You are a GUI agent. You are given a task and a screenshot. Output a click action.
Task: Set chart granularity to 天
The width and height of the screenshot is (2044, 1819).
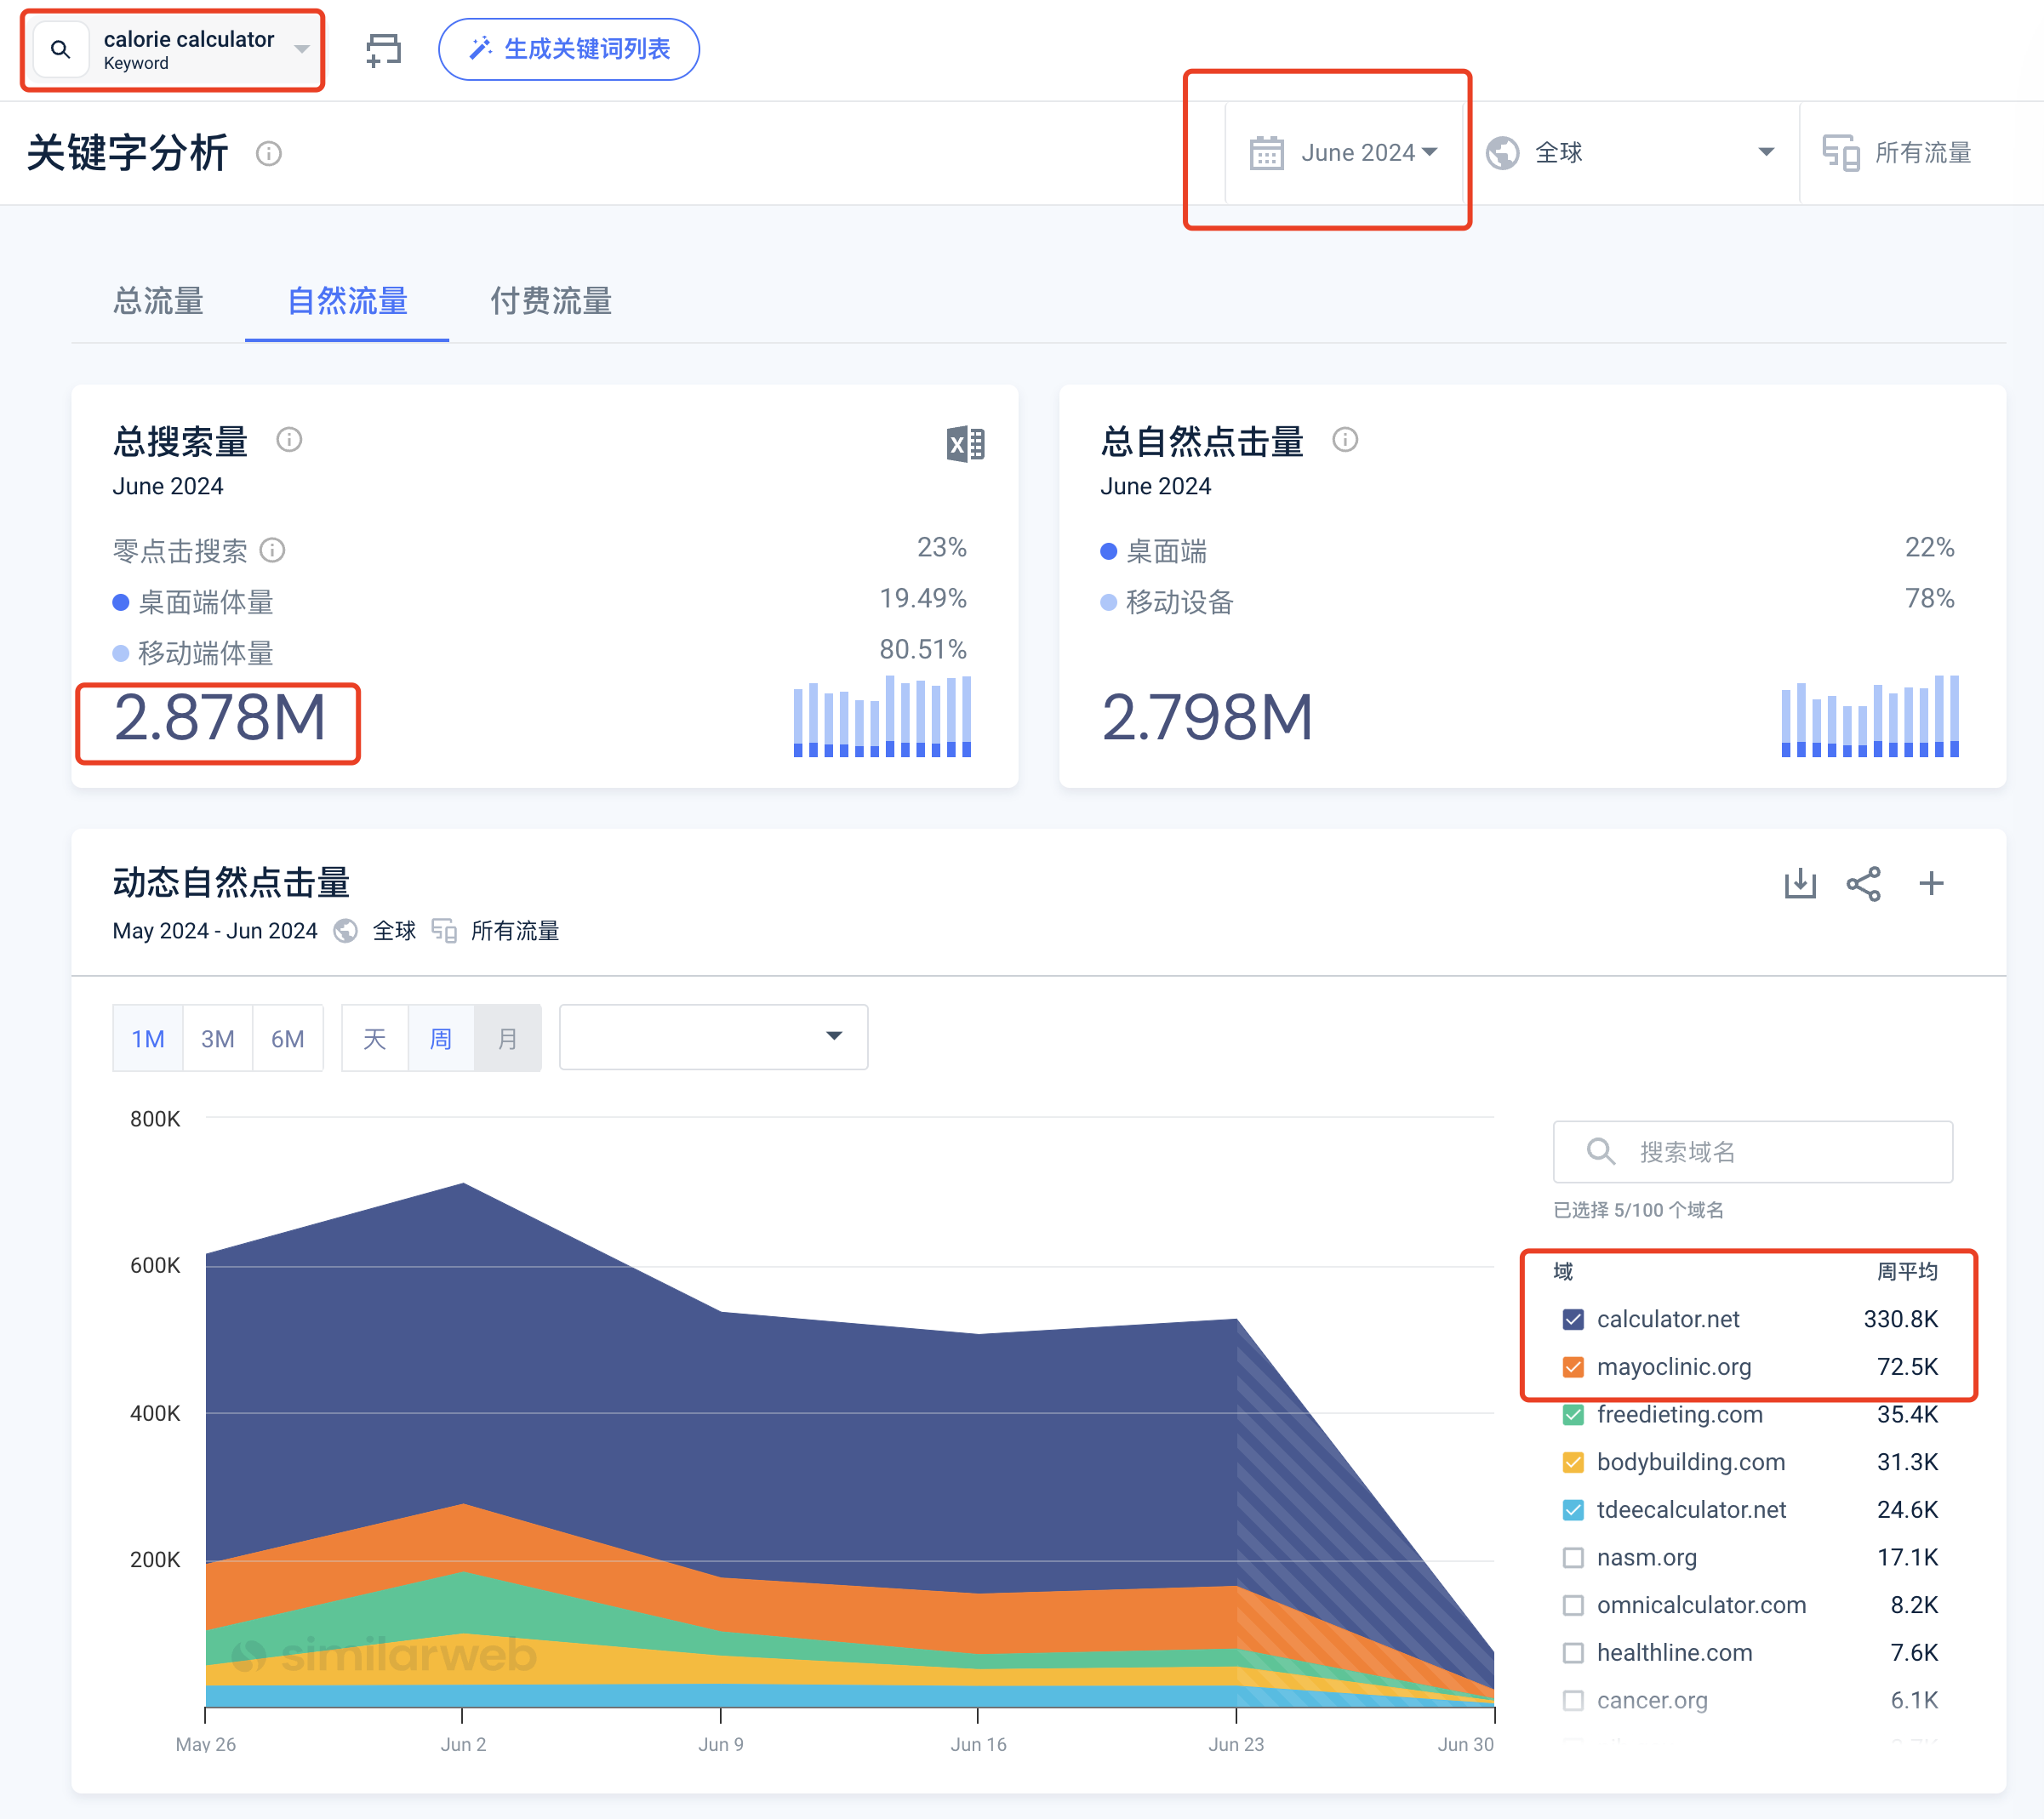pos(375,1039)
